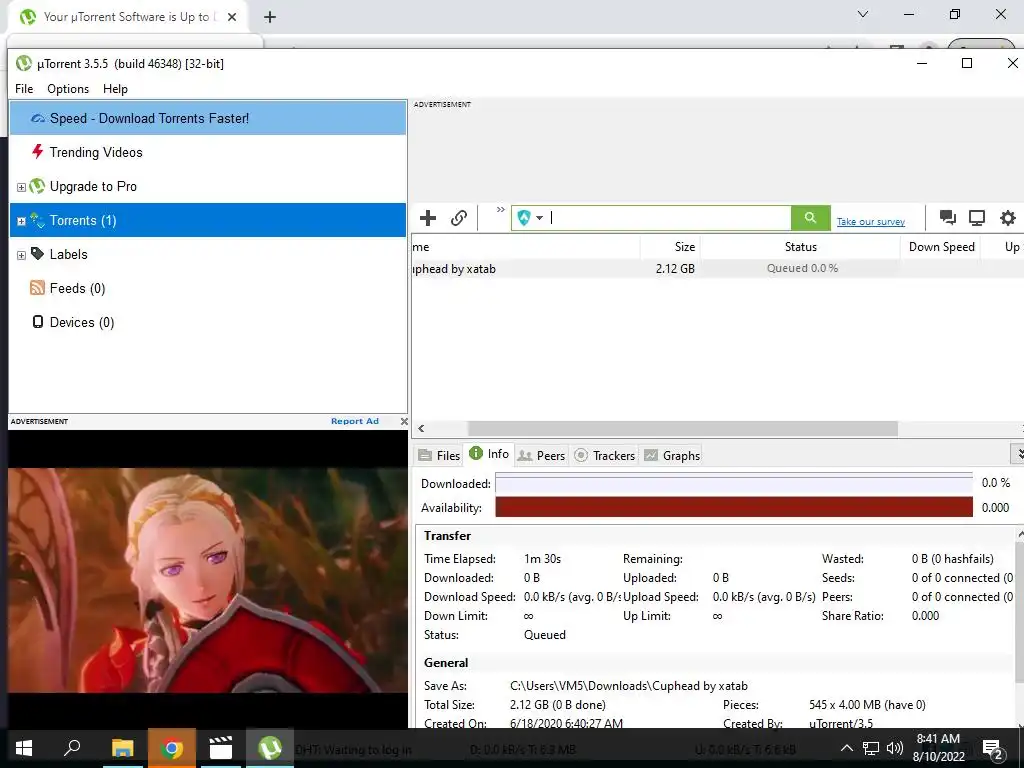
Task: Select Labels in the sidebar
Action: pos(208,254)
